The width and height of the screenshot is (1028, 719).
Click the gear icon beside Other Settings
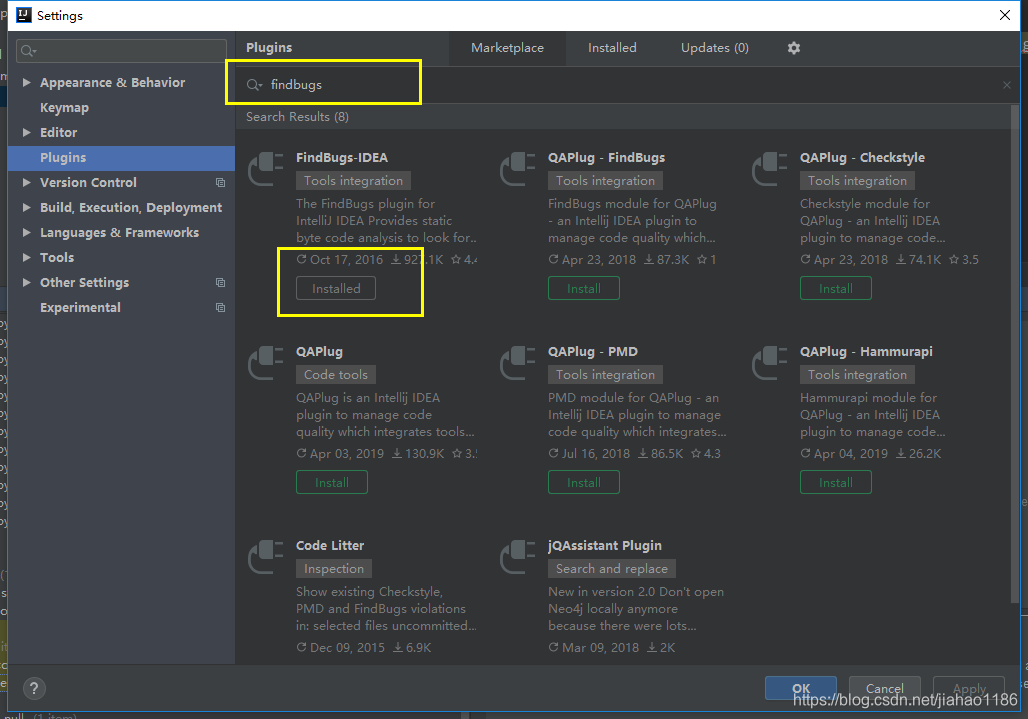220,282
